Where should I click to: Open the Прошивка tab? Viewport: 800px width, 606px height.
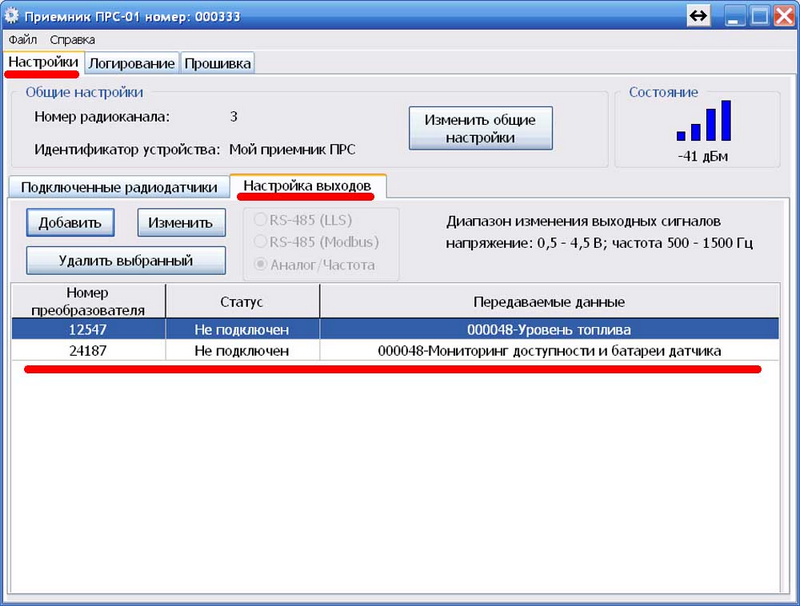[x=217, y=63]
